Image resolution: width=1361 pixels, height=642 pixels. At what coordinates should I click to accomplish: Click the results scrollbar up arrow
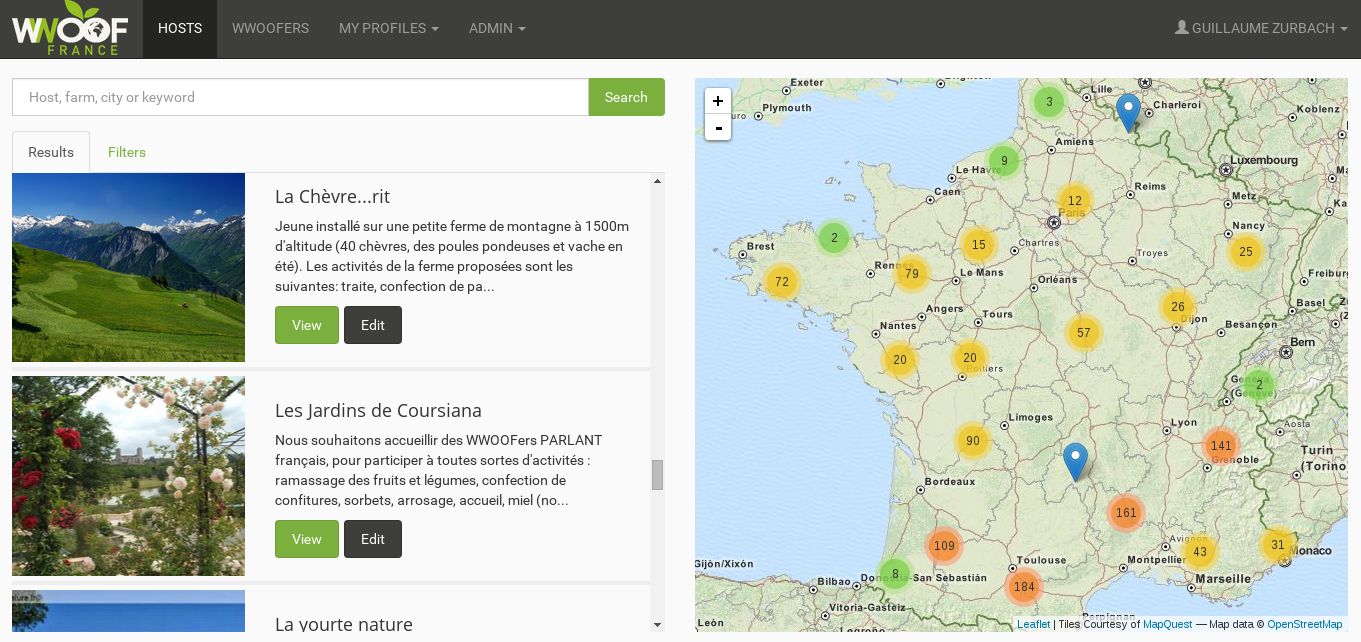pyautogui.click(x=657, y=181)
